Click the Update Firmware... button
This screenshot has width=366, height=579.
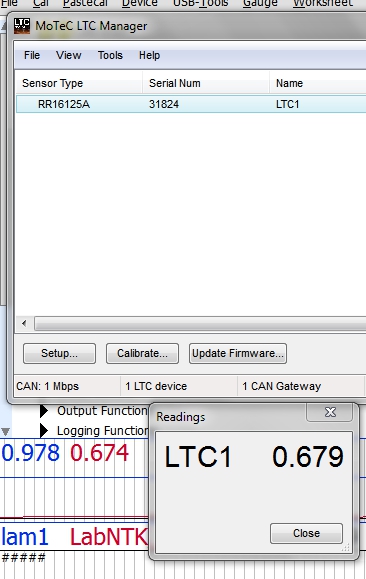tap(238, 353)
